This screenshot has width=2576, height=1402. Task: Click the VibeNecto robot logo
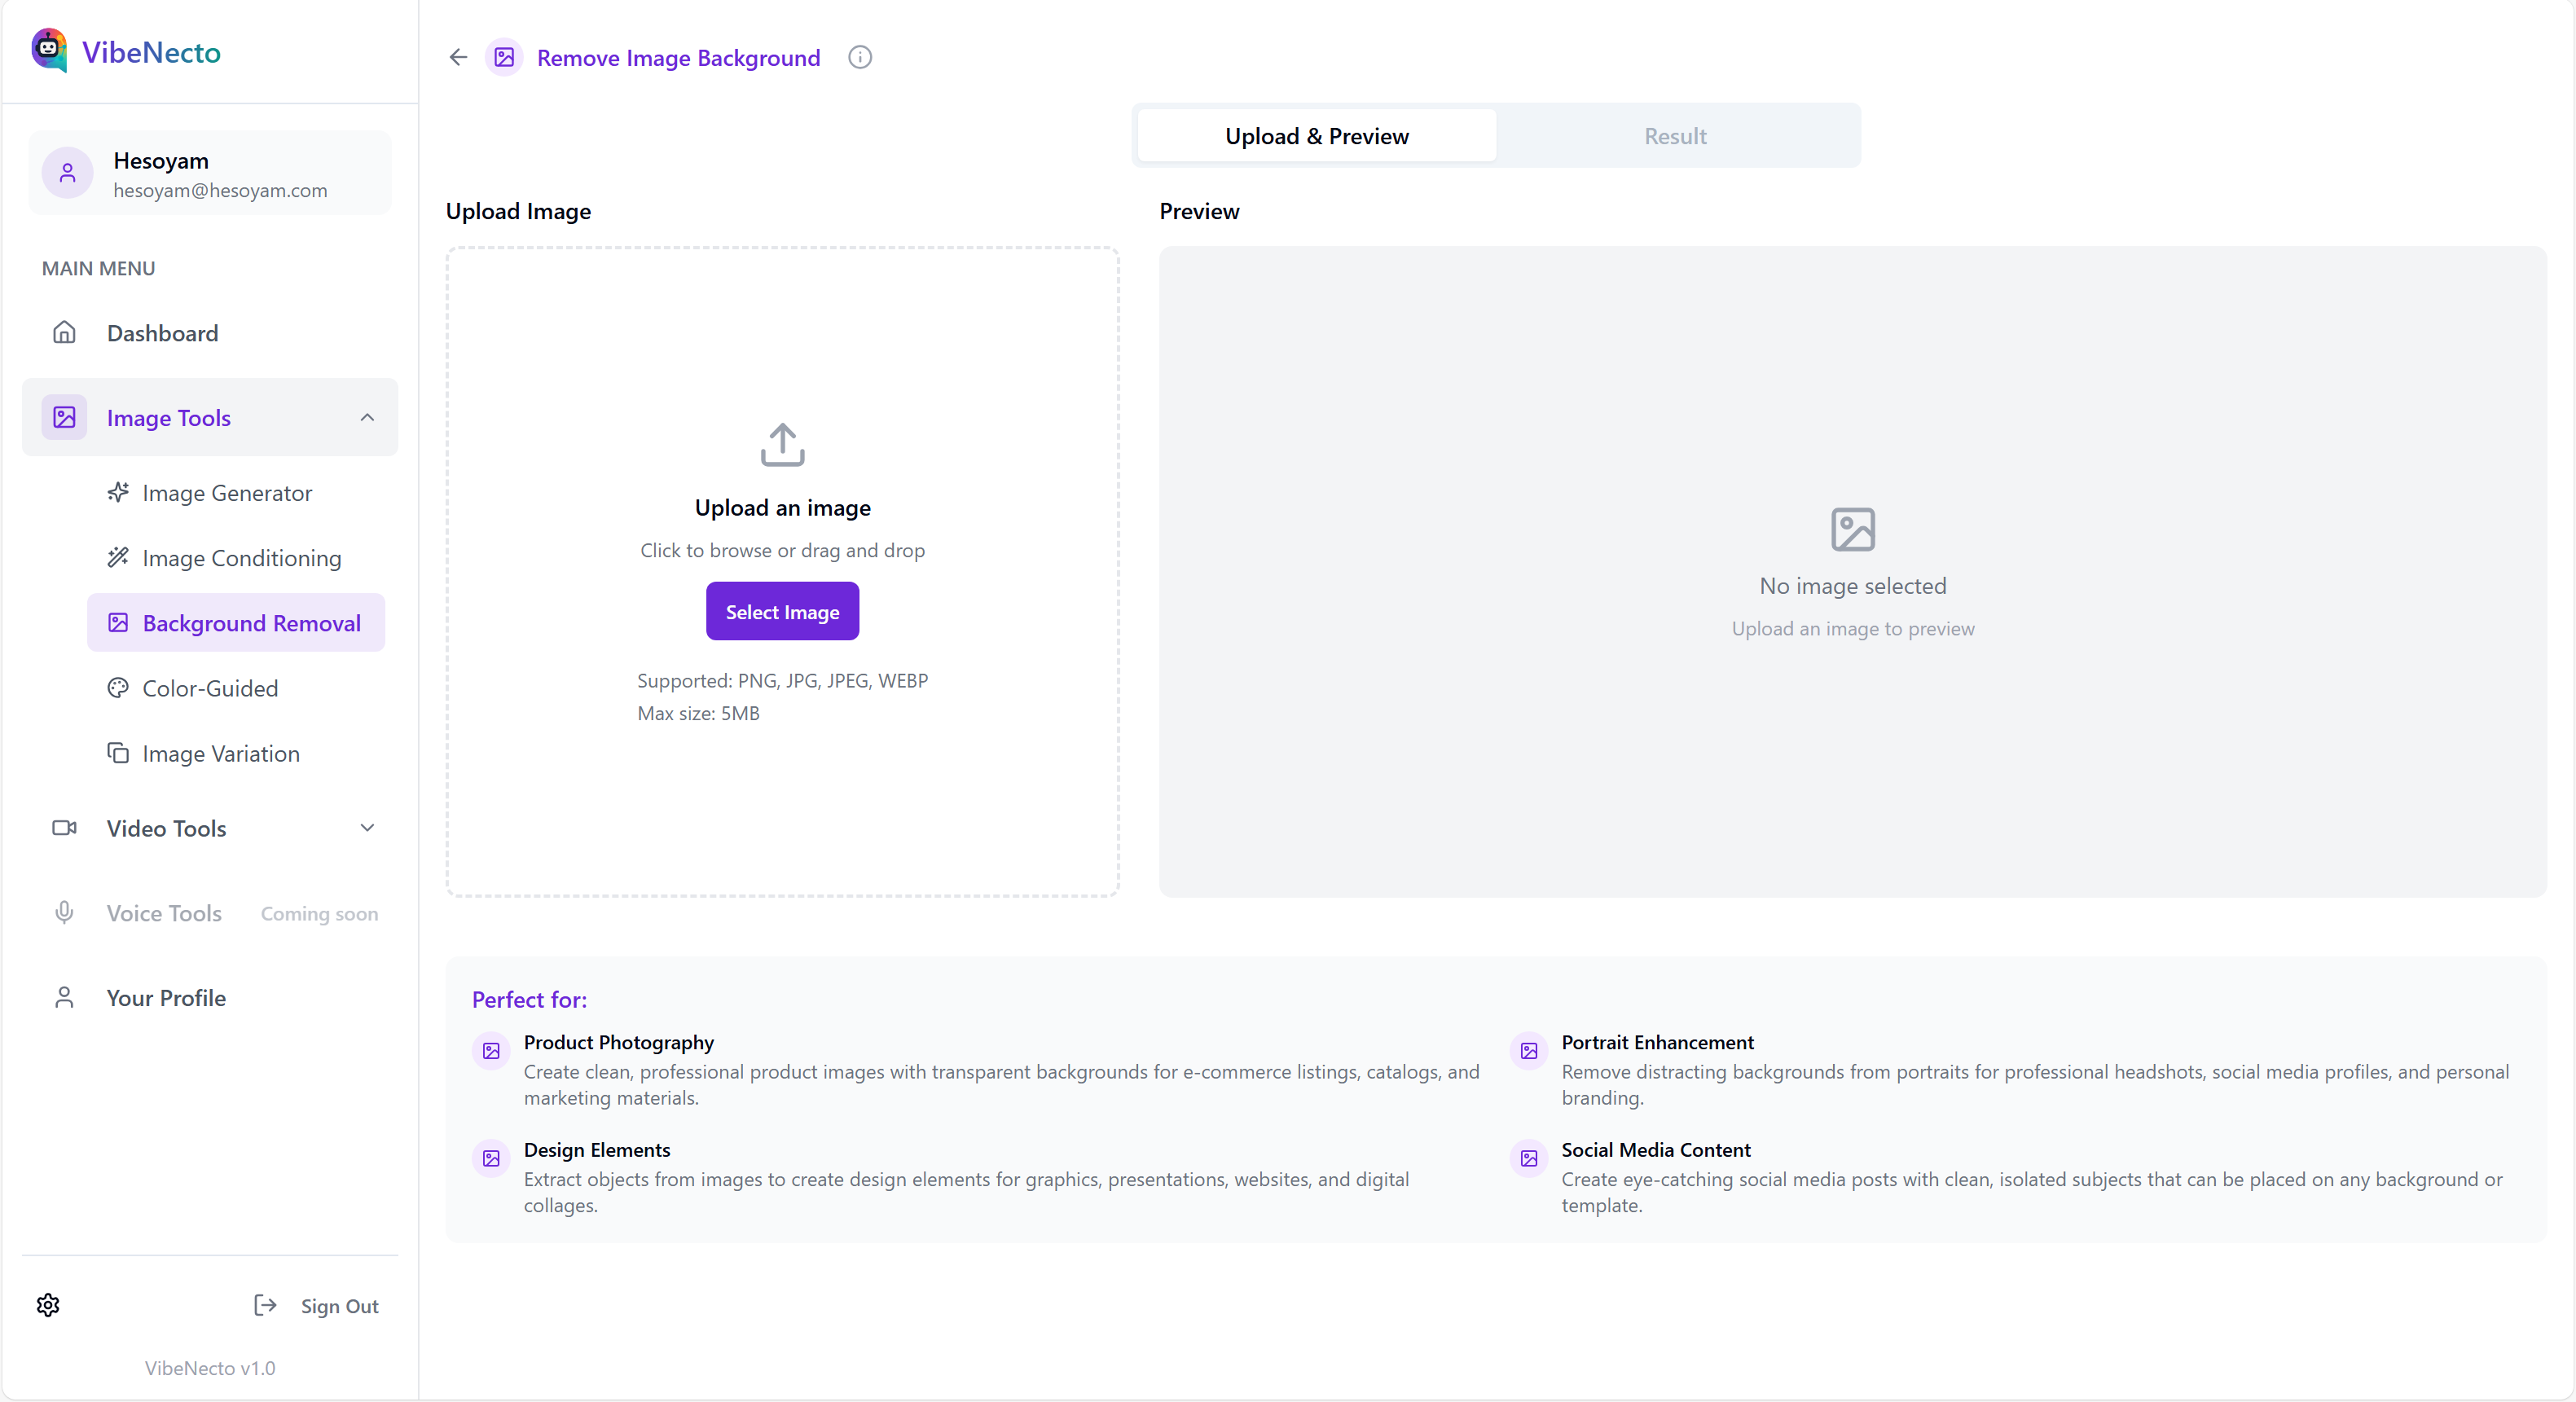[x=49, y=50]
